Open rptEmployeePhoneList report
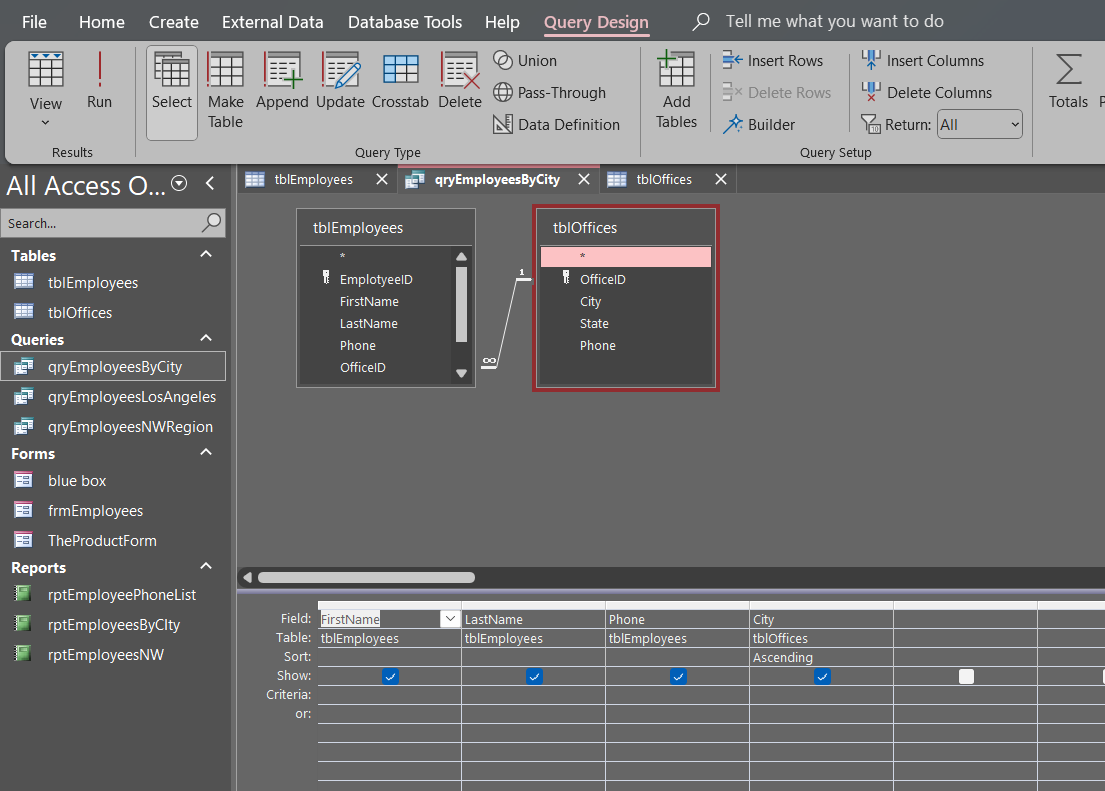The image size is (1105, 791). coord(122,595)
